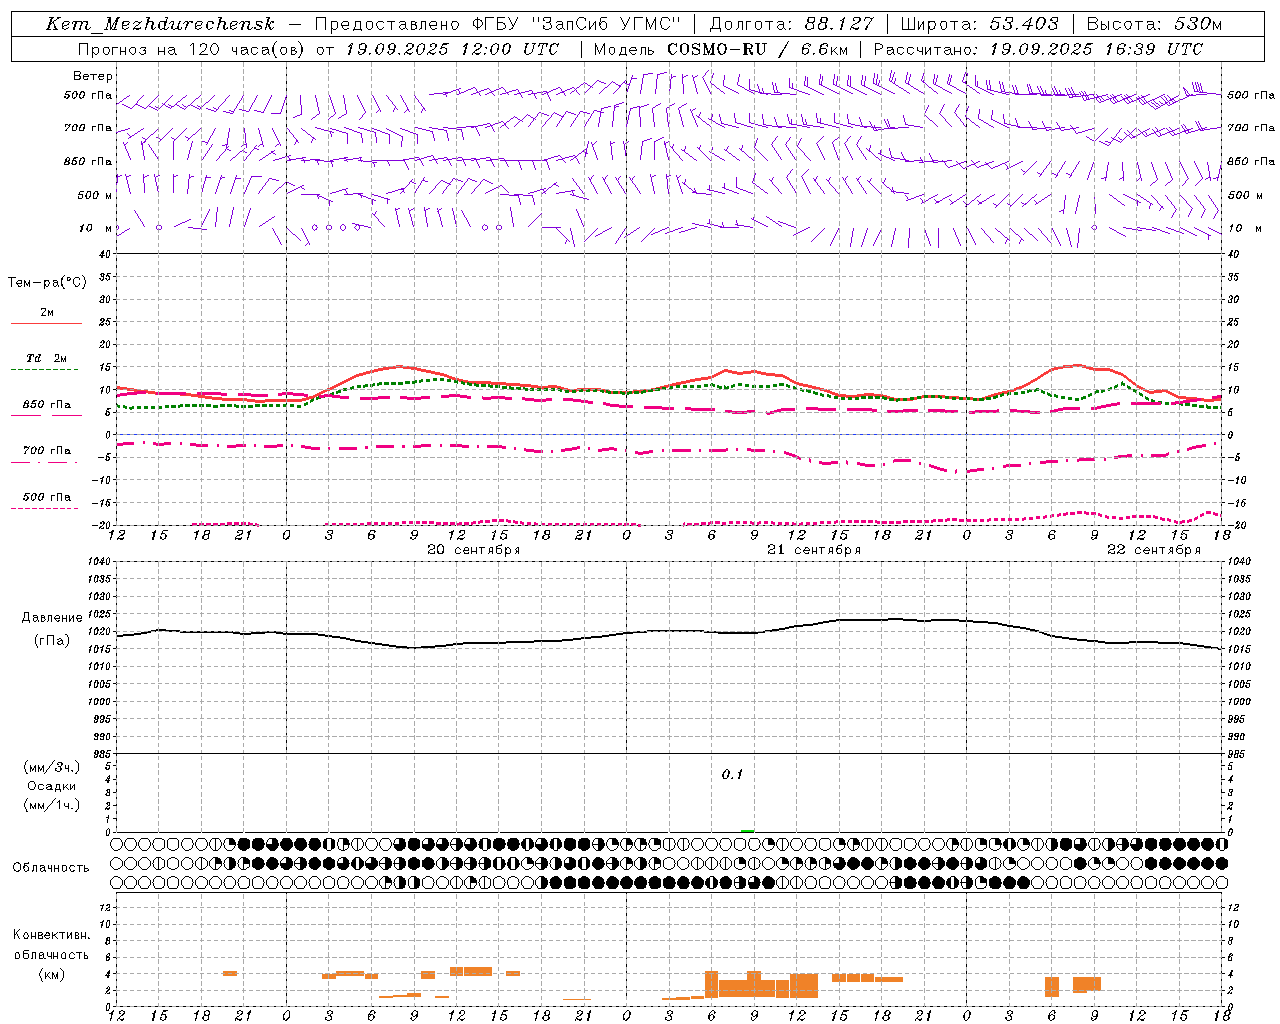Viewport: 1280px width, 1024px height.
Task: Click the (мм/3ч.) precipitation unit label
Action: pos(52,767)
